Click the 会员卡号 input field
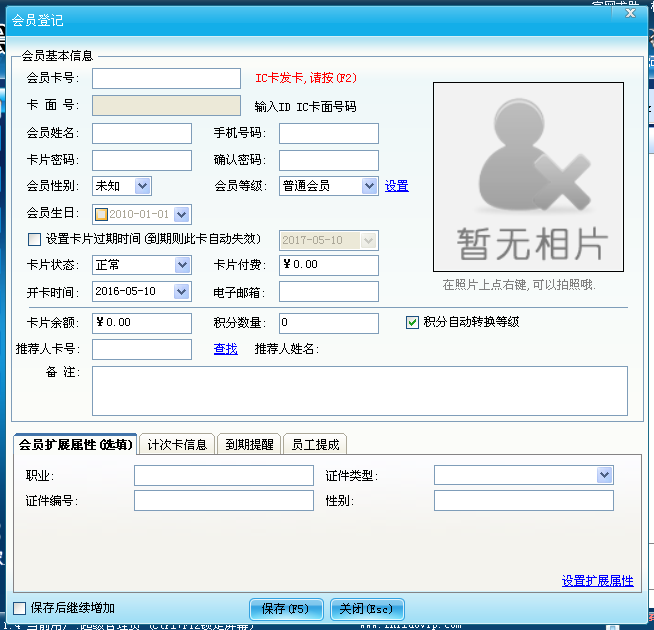 click(166, 78)
